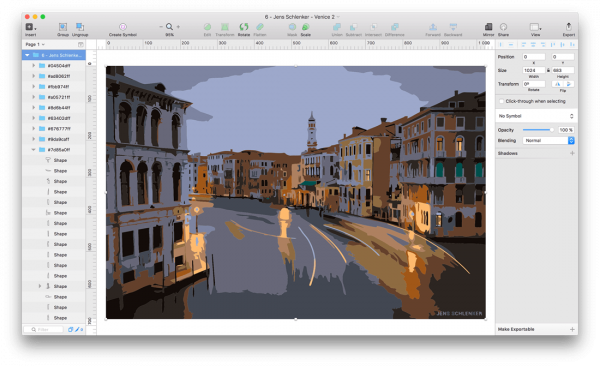Viewport: 600px width, 366px height.
Task: Click the Rotate transform field
Action: point(534,84)
